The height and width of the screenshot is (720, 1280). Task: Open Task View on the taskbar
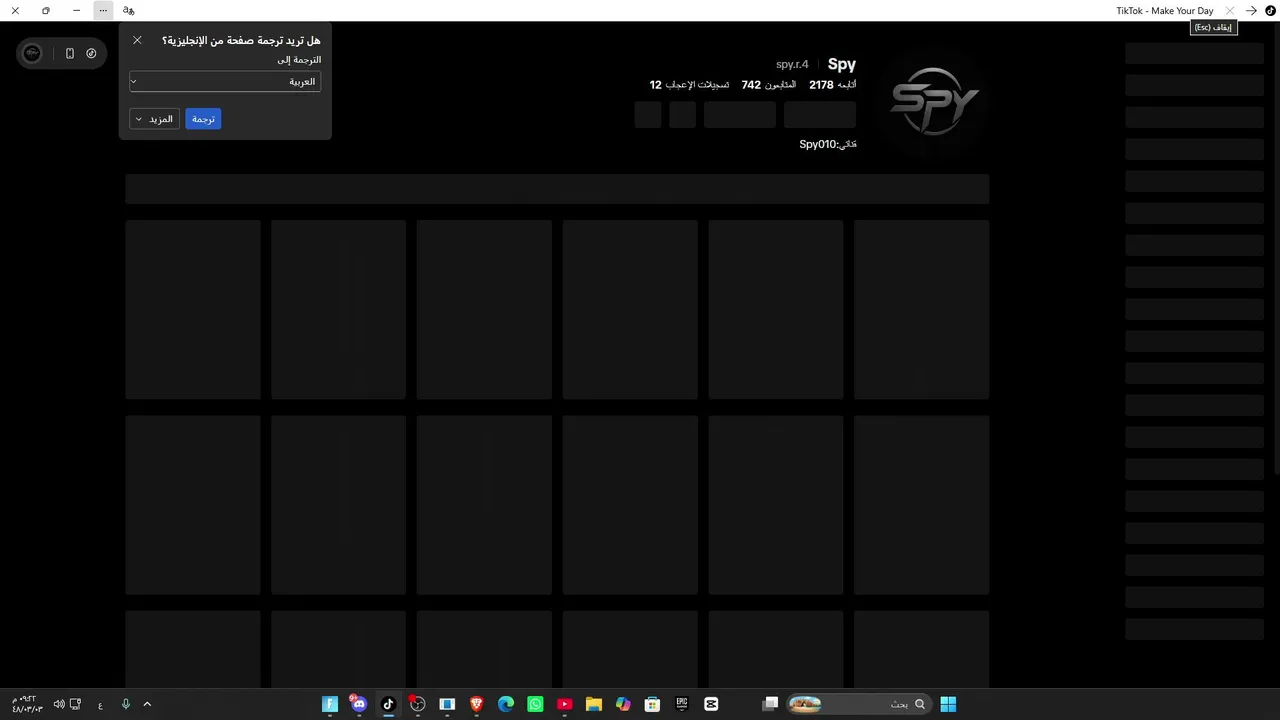(770, 704)
